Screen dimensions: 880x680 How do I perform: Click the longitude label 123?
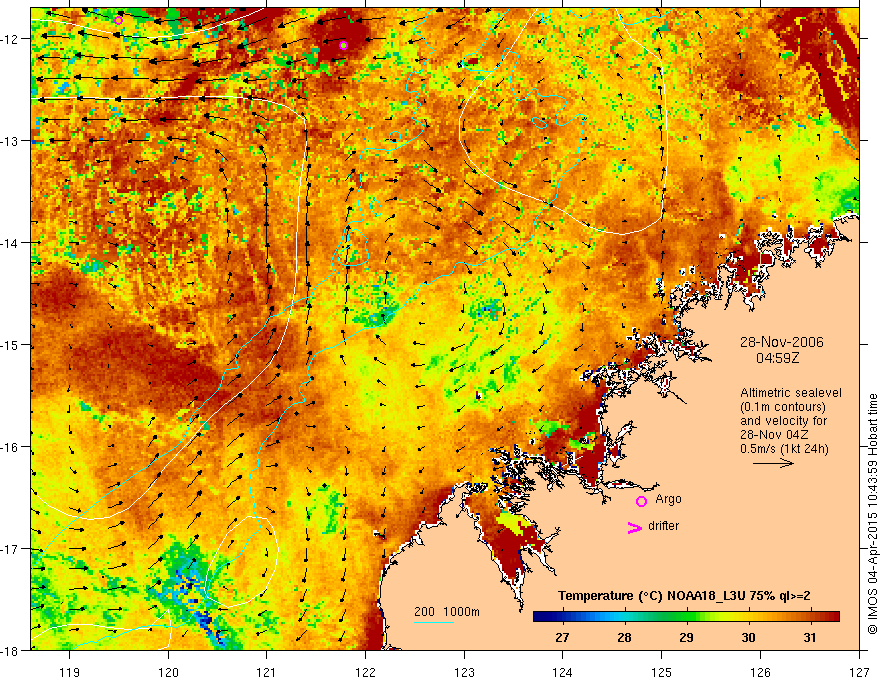(464, 672)
